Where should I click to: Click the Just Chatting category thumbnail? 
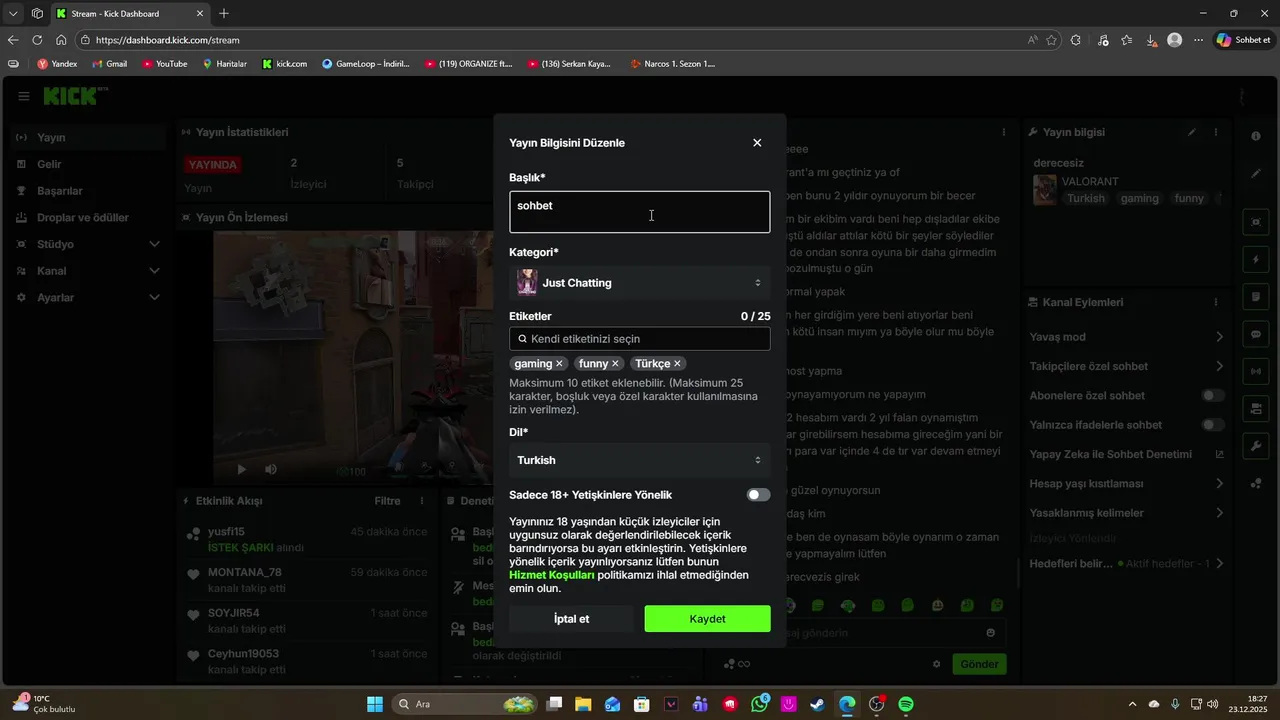527,283
